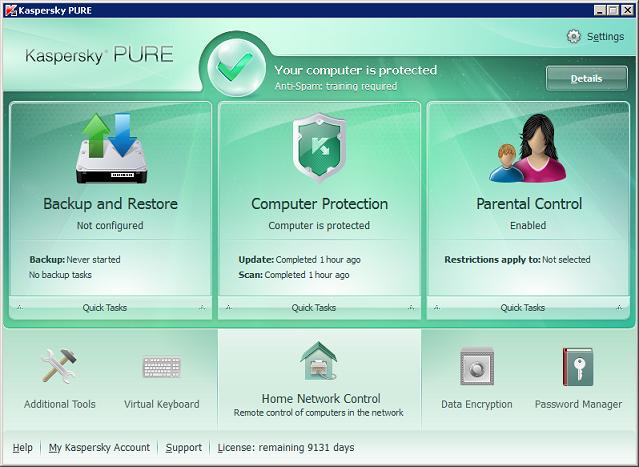Close the Kaspersky PURE window
Image resolution: width=639 pixels, height=467 pixels.
coord(627,10)
